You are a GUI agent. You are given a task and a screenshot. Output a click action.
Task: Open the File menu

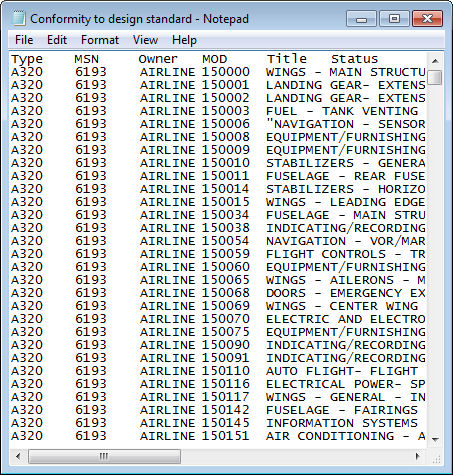pos(24,40)
